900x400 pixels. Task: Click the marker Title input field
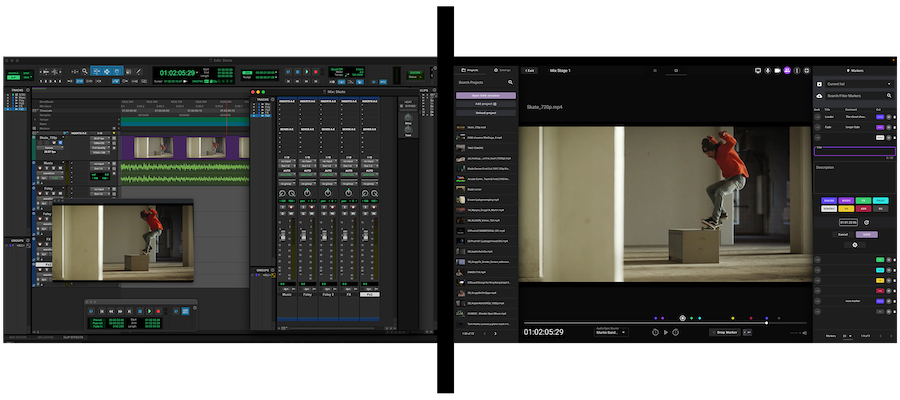click(x=854, y=151)
